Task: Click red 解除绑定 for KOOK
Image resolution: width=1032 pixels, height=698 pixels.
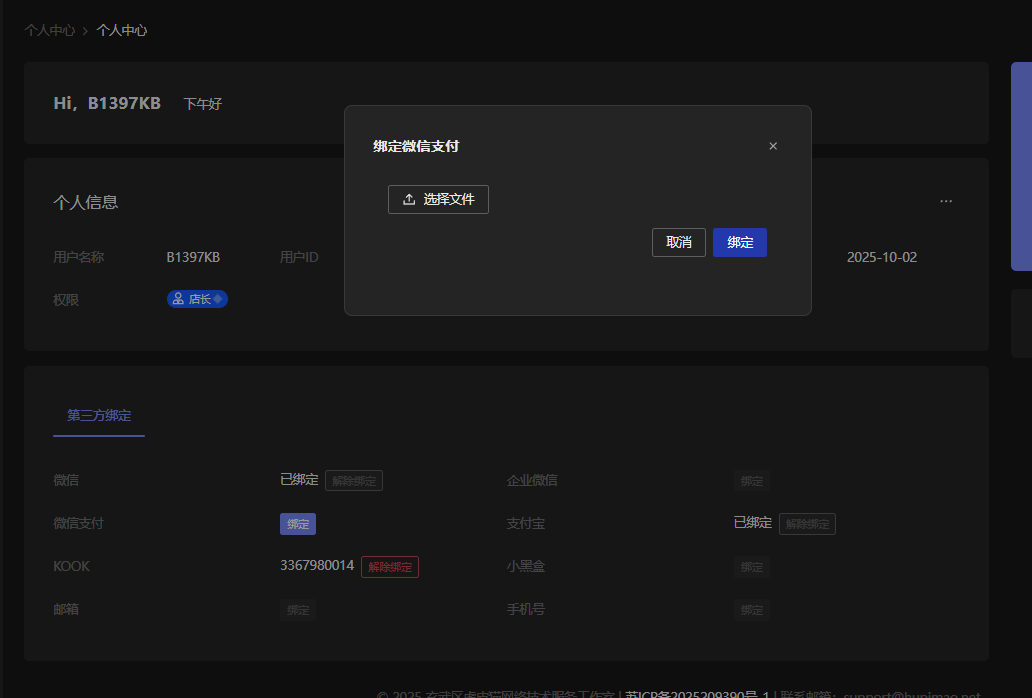Action: pyautogui.click(x=390, y=567)
